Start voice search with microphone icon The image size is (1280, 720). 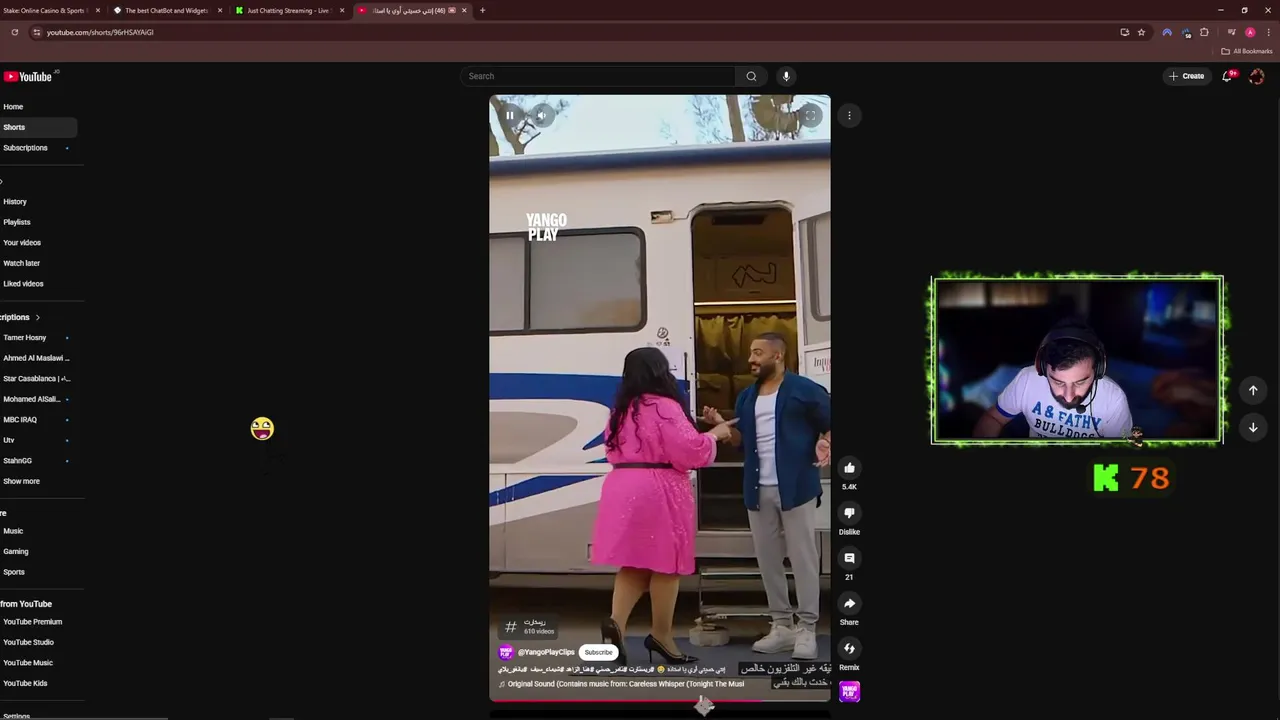pyautogui.click(x=786, y=76)
